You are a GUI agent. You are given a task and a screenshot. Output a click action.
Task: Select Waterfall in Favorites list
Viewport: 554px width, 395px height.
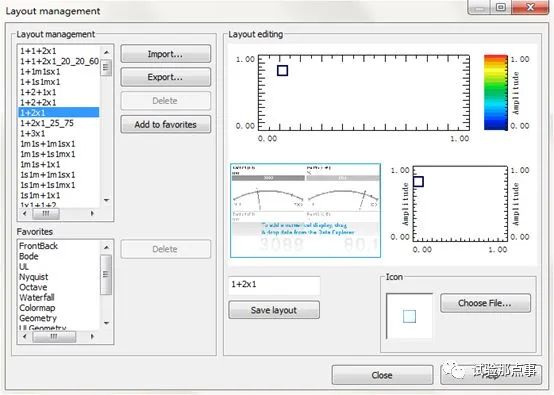[58, 297]
